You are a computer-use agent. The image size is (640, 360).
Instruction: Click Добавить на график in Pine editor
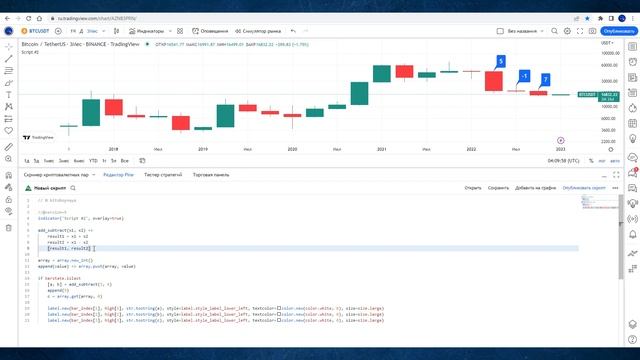tap(536, 188)
